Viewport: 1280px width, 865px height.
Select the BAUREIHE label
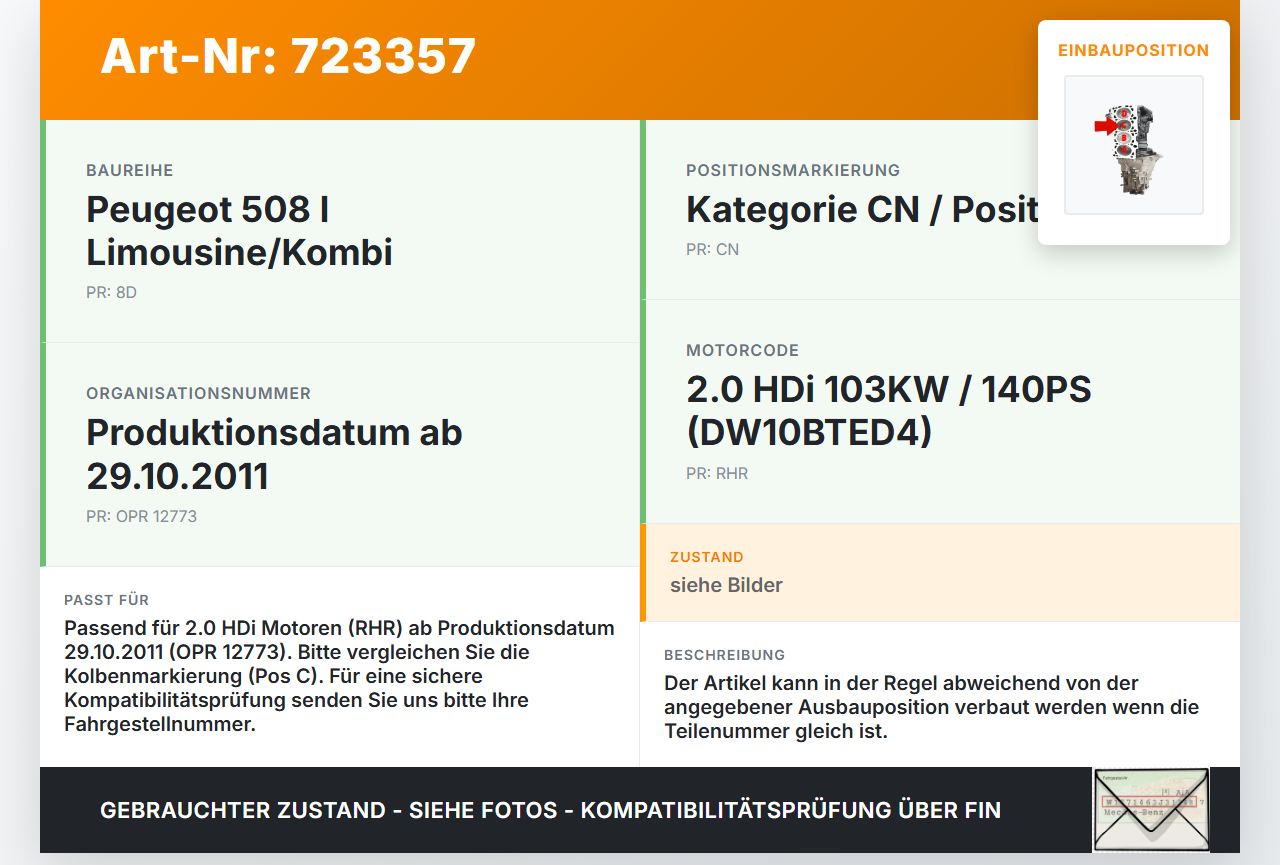point(130,171)
